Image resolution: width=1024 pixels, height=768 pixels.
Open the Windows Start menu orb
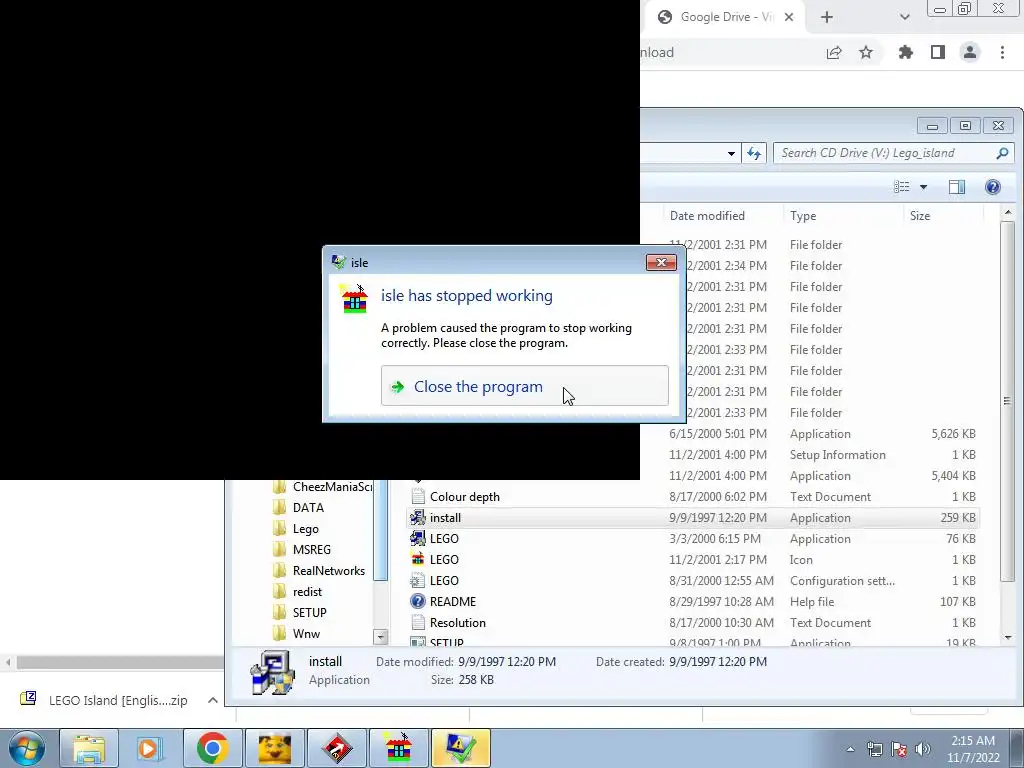click(26, 748)
